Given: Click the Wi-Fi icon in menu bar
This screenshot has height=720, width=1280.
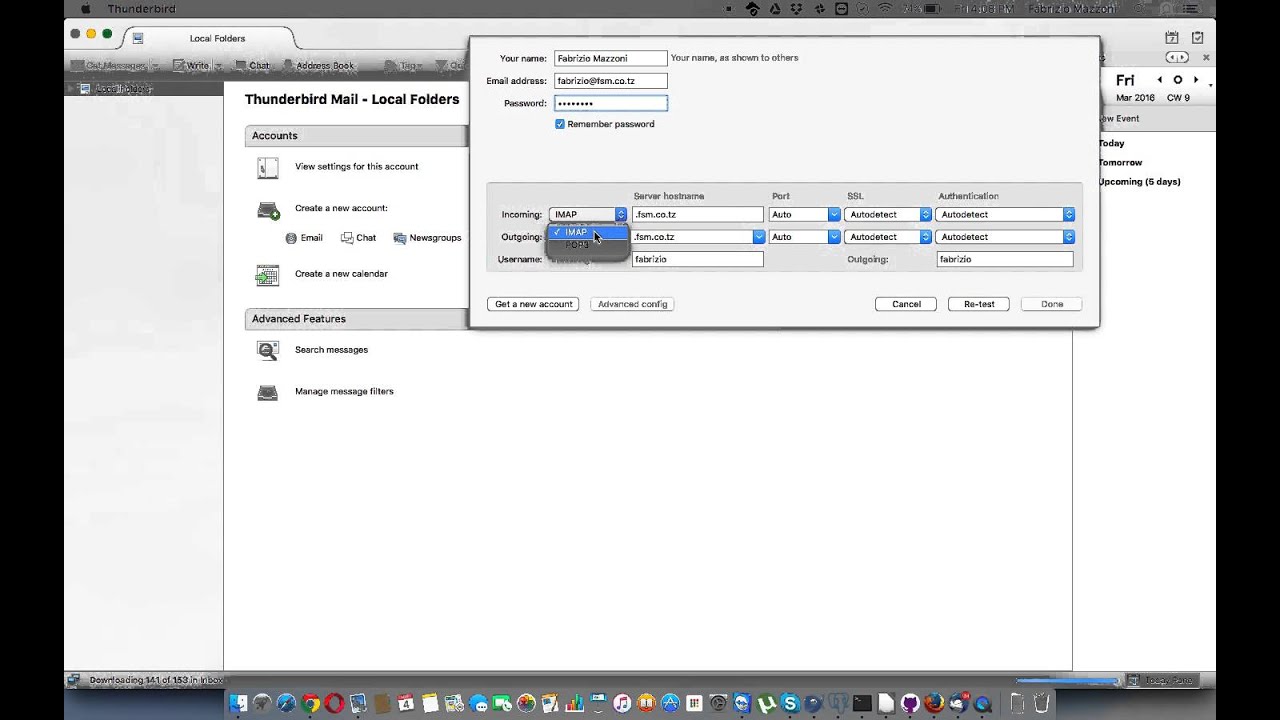Looking at the screenshot, I should (x=885, y=9).
